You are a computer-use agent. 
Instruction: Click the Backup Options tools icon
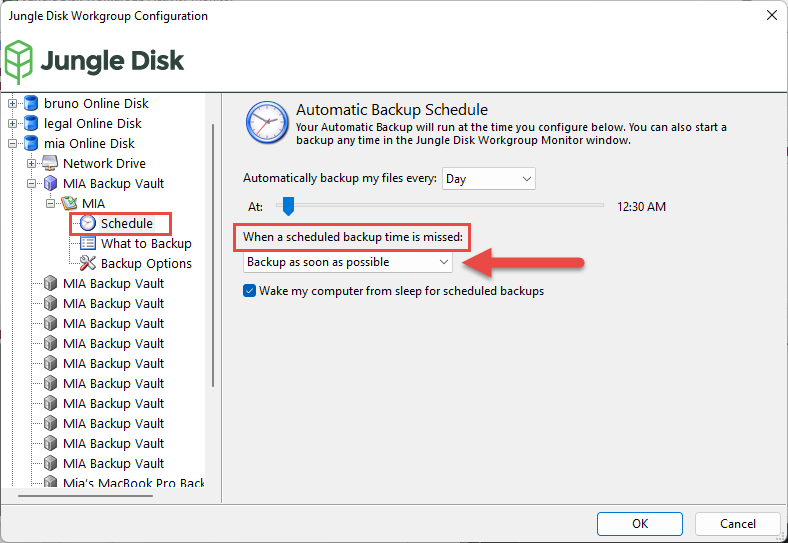click(87, 263)
